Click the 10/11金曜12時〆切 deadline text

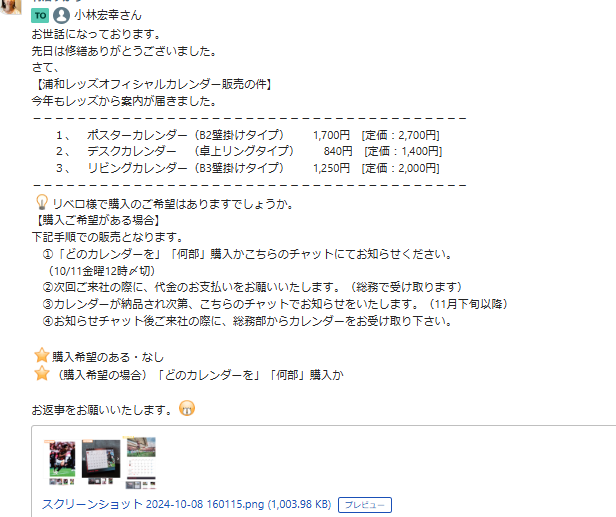(101, 271)
